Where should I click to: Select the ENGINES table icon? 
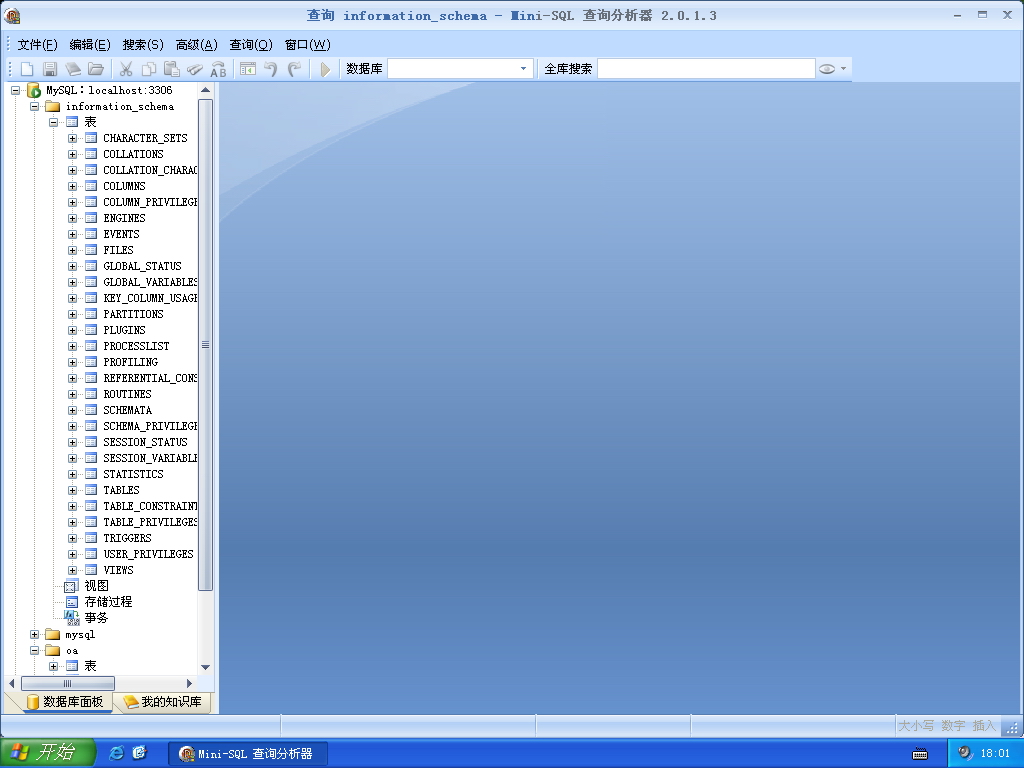tap(91, 218)
